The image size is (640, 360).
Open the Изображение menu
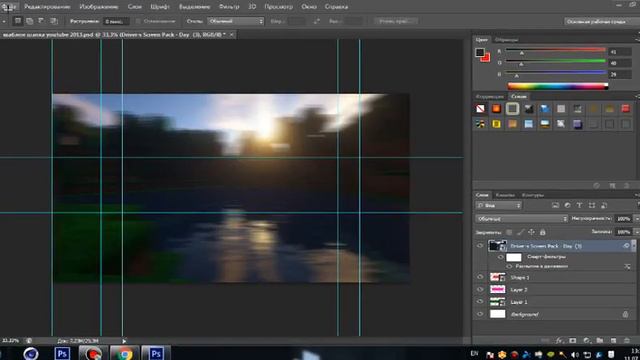98,7
